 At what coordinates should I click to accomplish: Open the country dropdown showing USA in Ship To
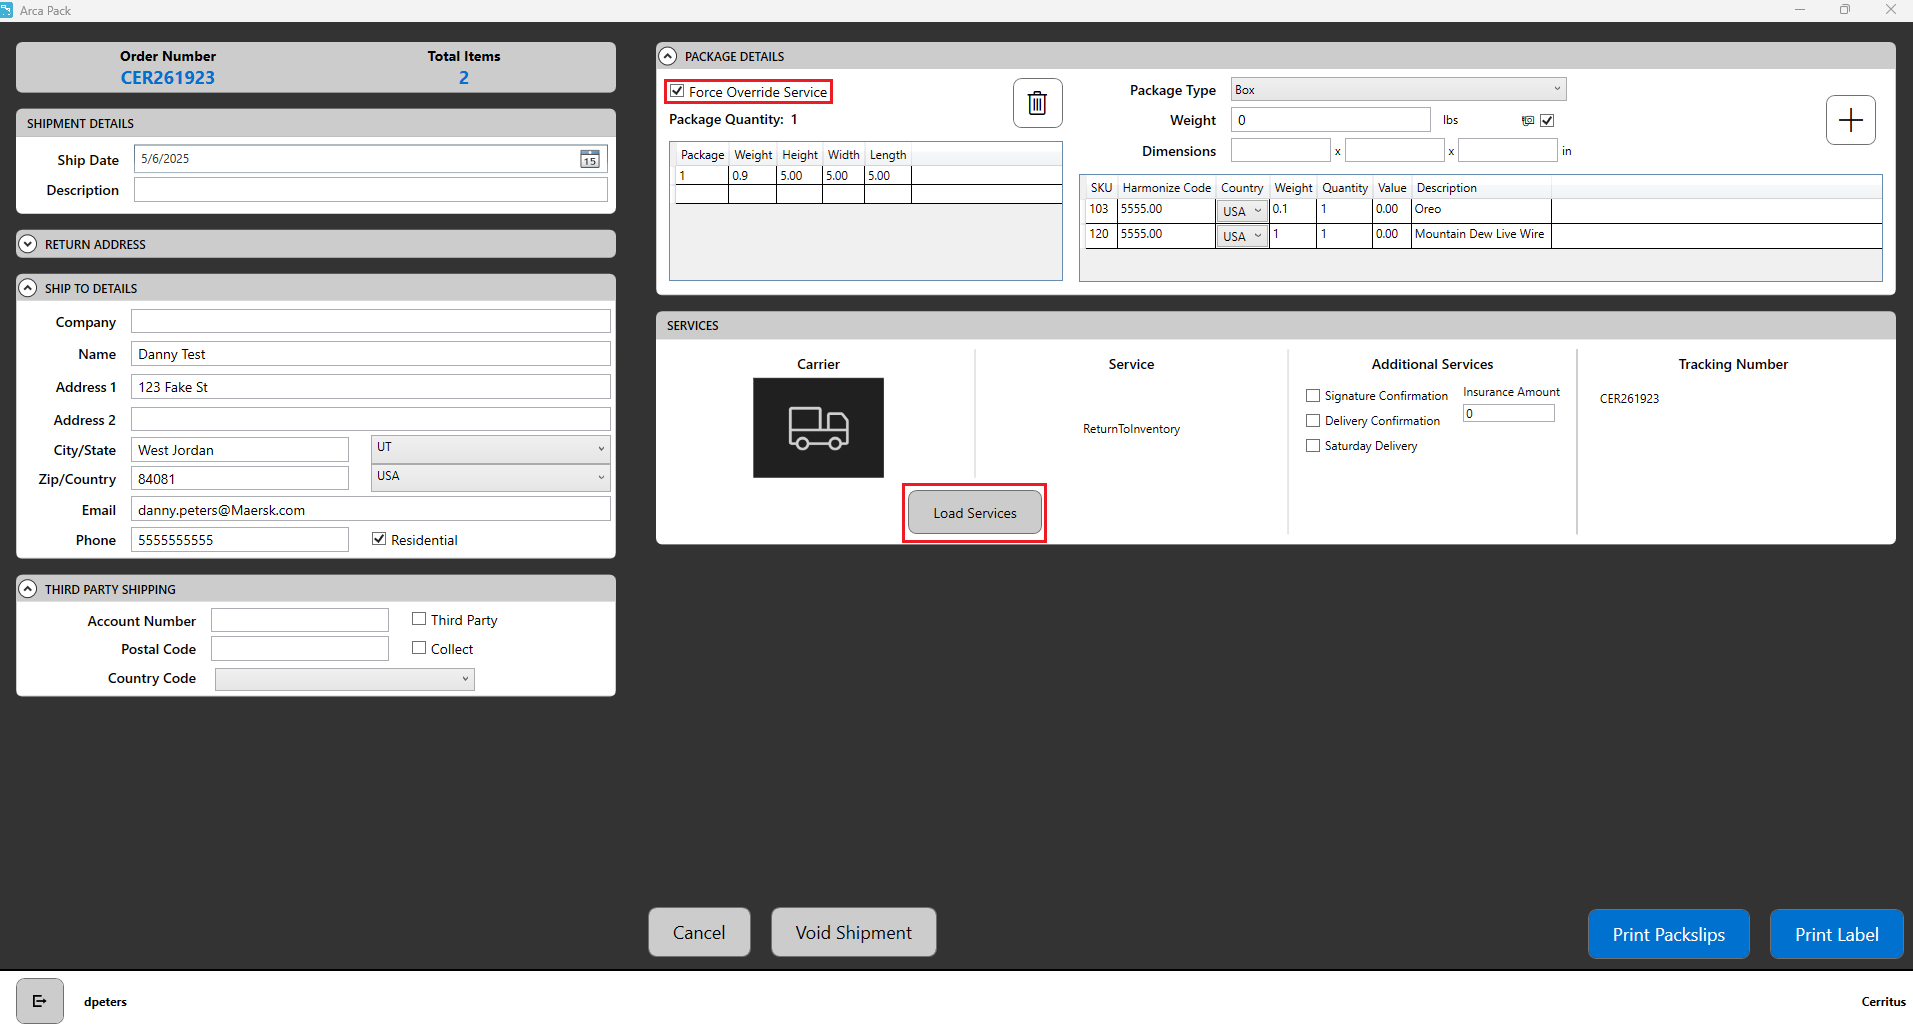pyautogui.click(x=490, y=477)
